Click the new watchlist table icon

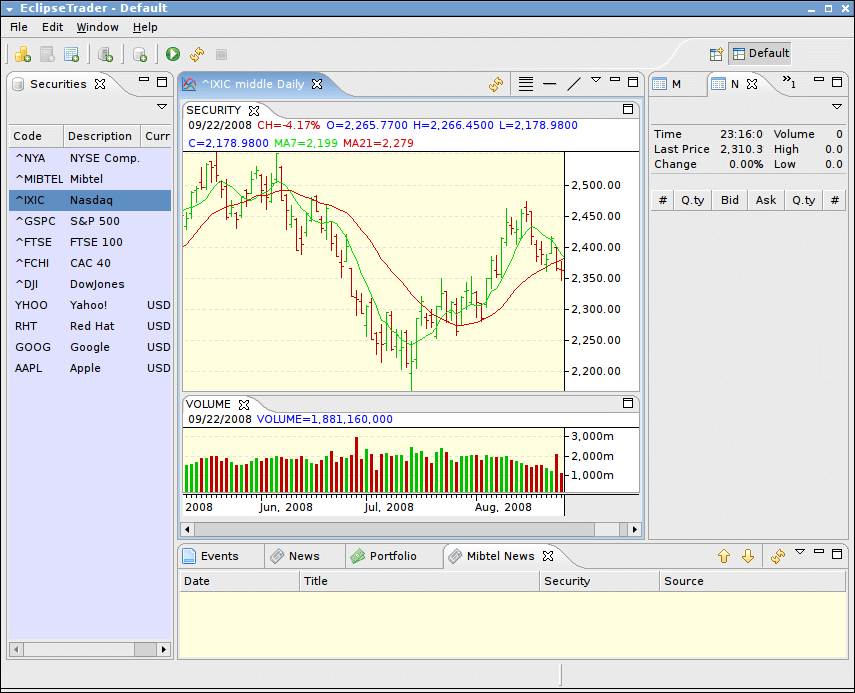71,54
